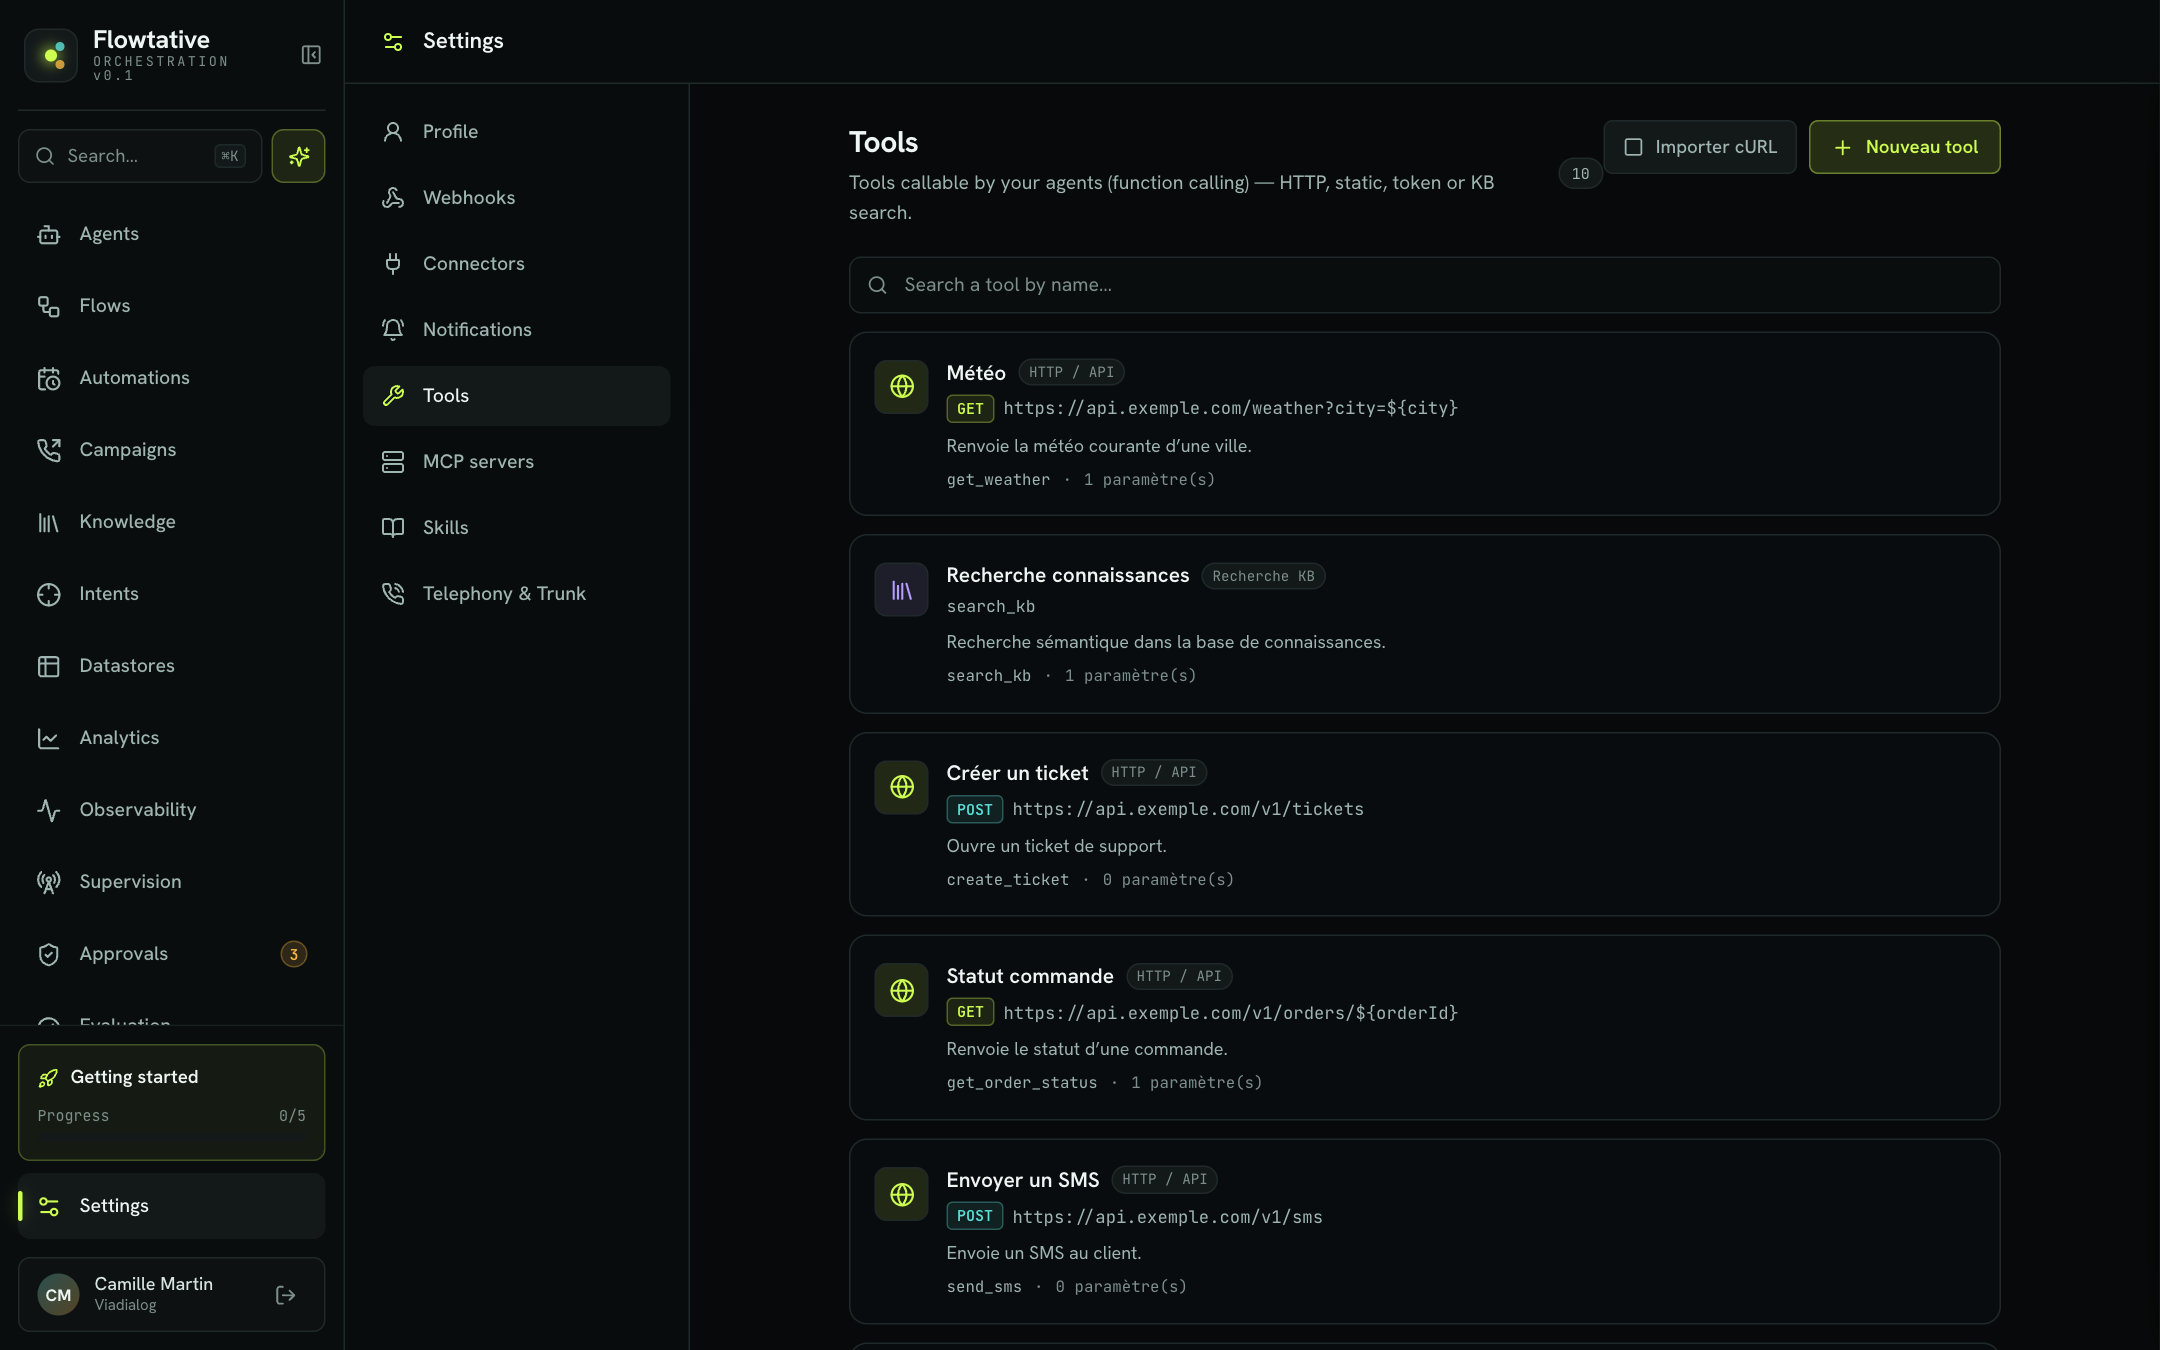Screen dimensions: 2160x1350
Task: Open the Connectors settings page
Action: tap(516, 264)
